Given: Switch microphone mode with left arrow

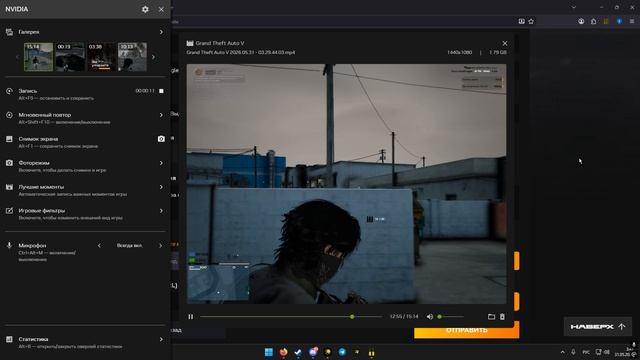Looking at the screenshot, I should click(99, 245).
